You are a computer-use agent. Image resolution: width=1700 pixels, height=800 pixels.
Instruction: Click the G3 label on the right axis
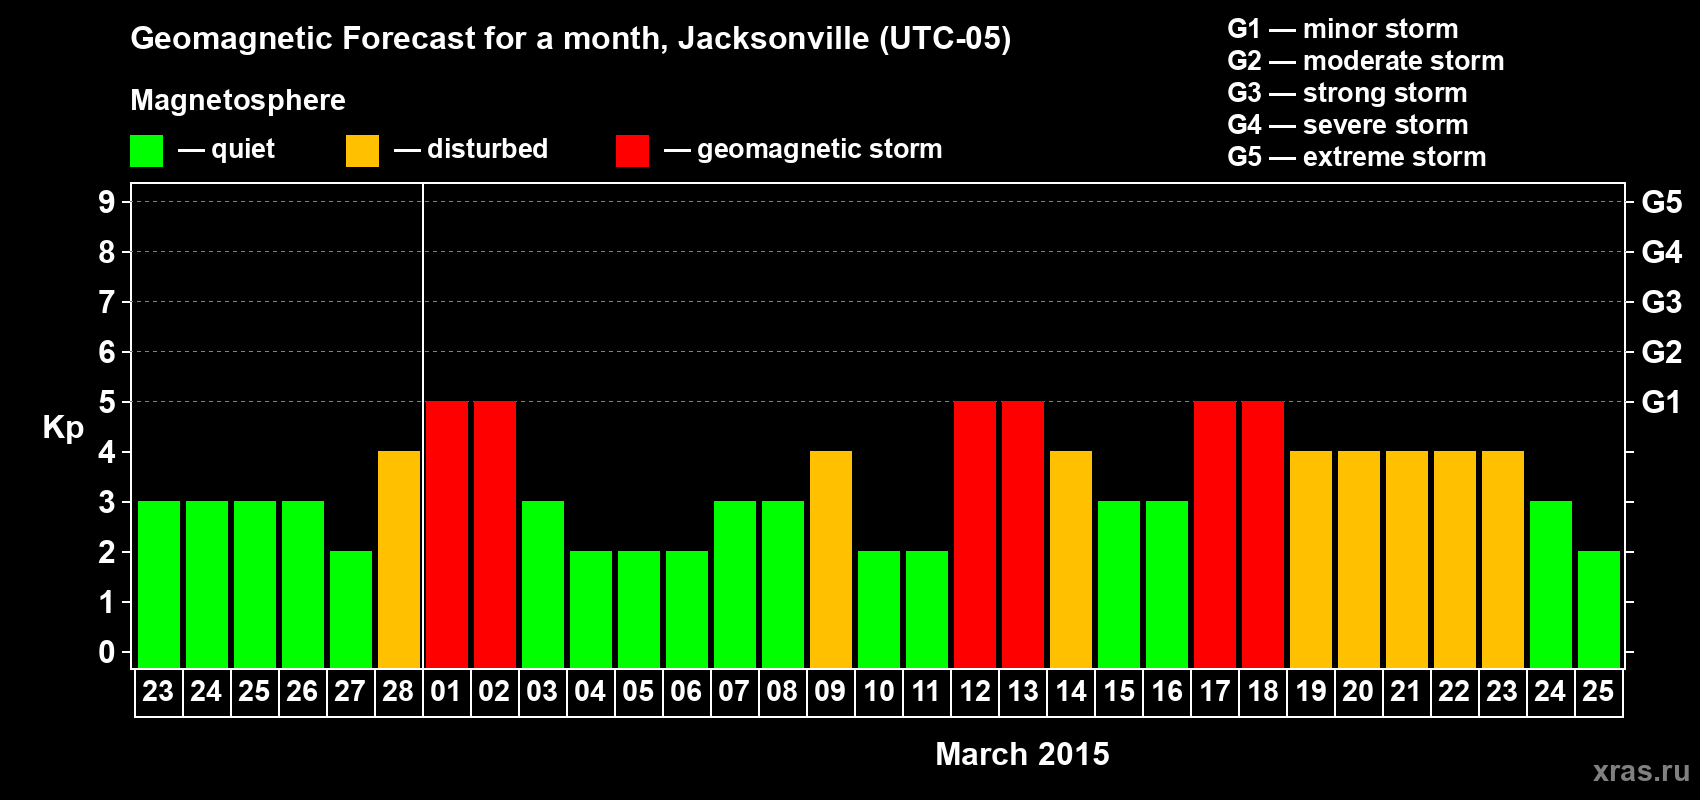[1661, 302]
